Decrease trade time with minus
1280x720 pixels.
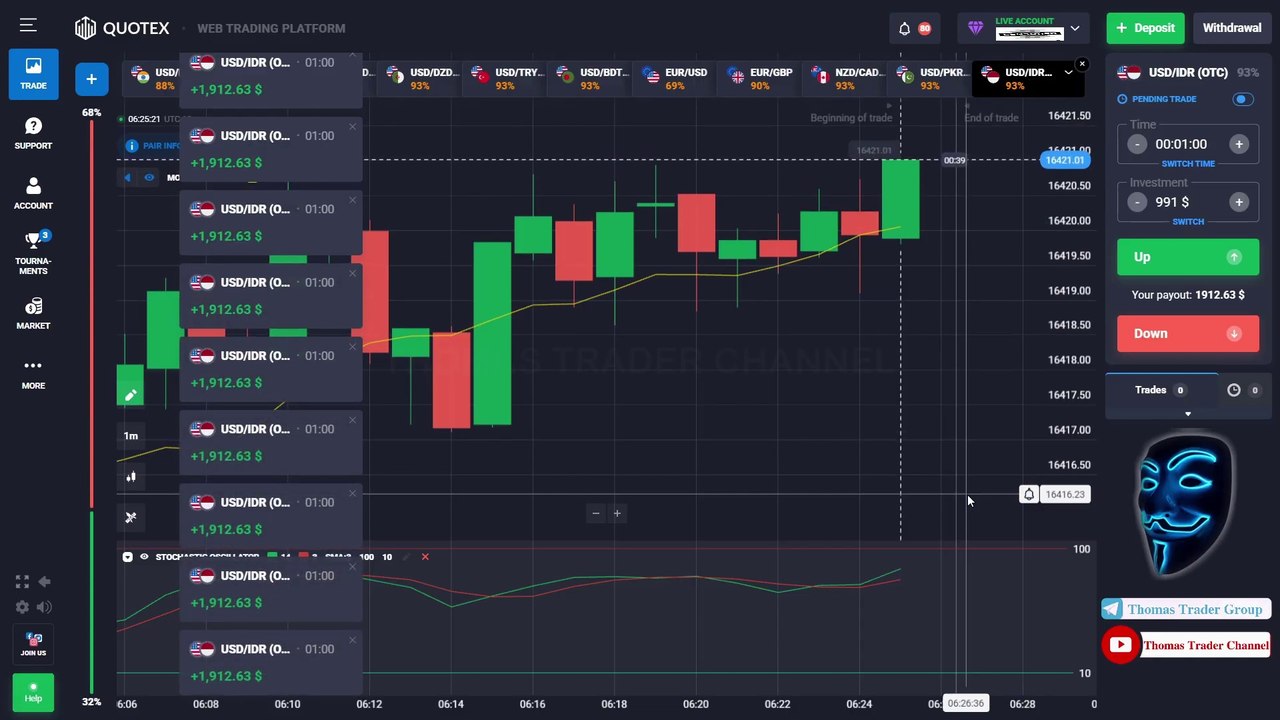point(1137,144)
